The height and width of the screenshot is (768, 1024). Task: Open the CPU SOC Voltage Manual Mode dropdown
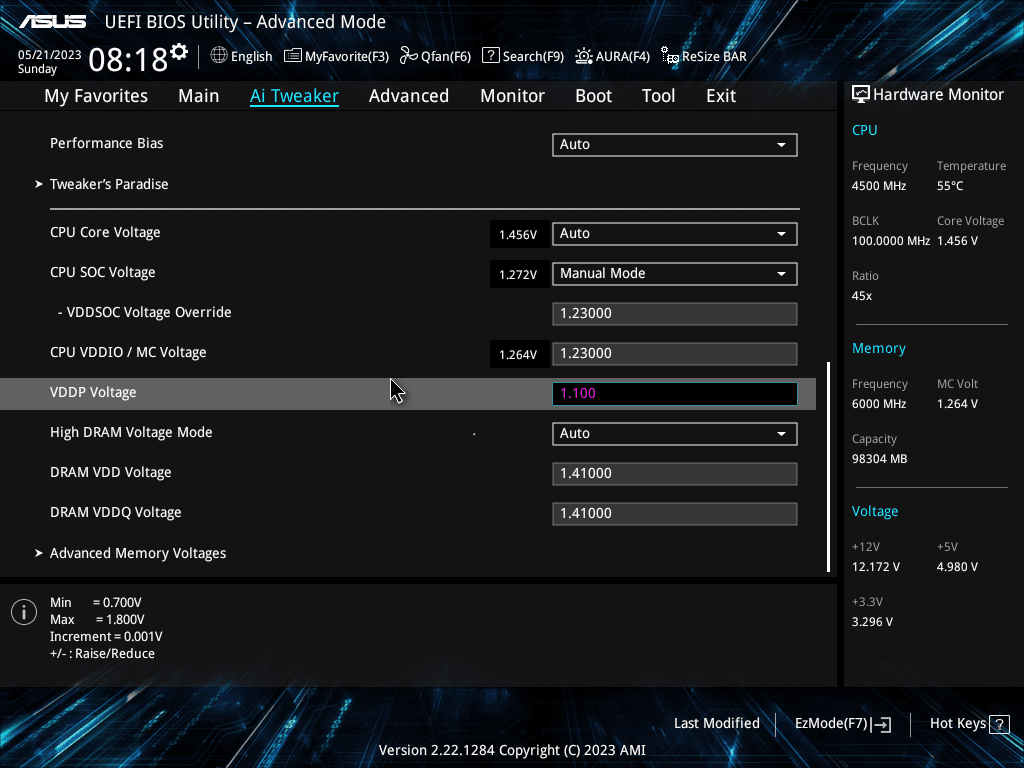(x=675, y=274)
